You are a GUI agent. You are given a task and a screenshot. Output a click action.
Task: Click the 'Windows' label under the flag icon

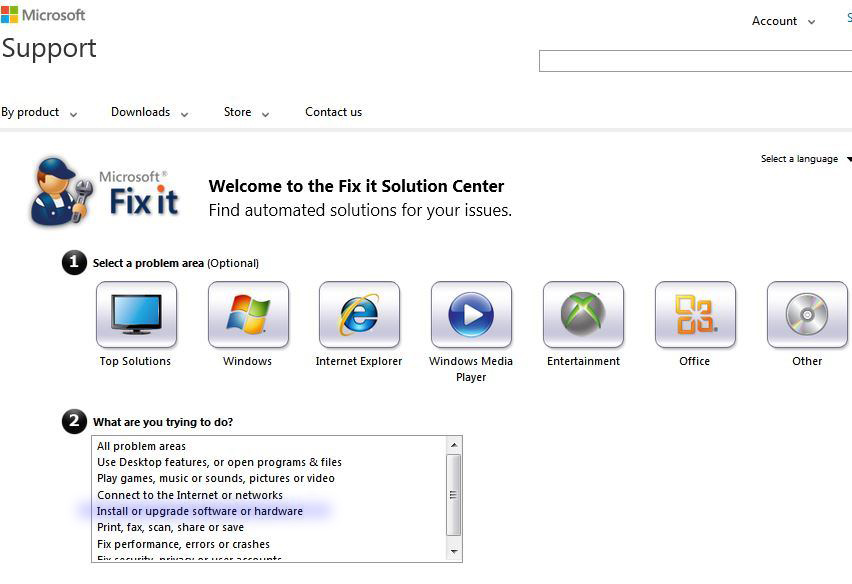247,361
